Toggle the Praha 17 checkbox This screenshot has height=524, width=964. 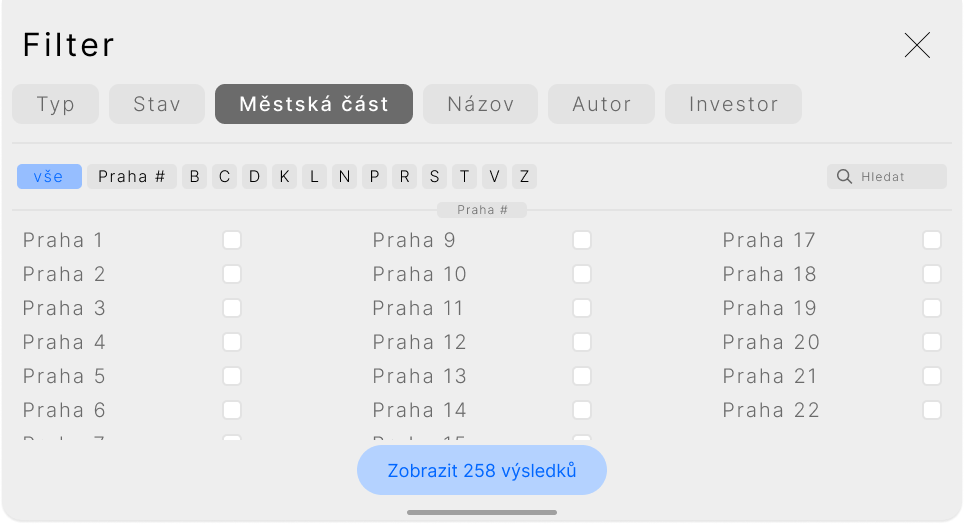[x=931, y=240]
